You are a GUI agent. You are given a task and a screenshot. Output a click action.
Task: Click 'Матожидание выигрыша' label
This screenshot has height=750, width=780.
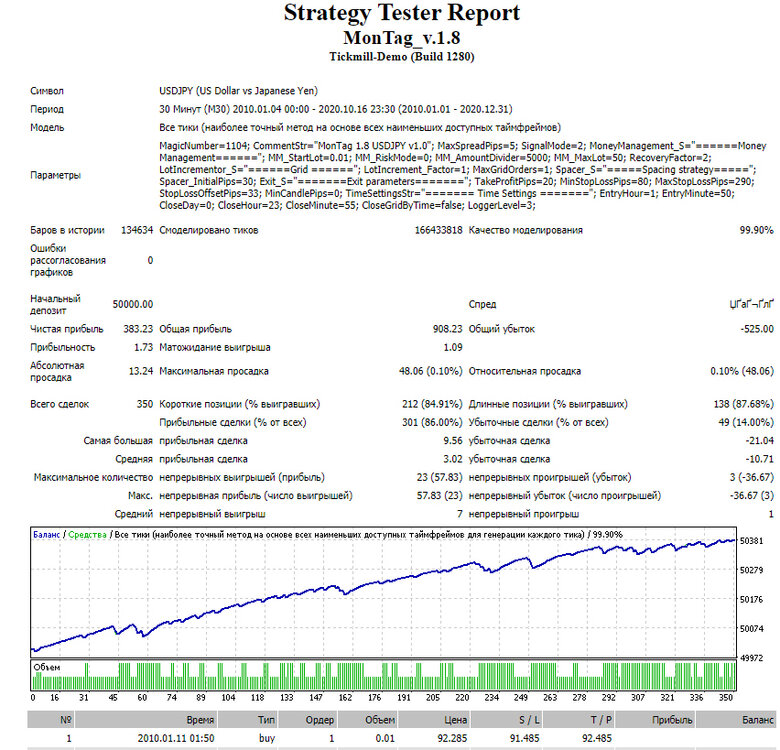(x=215, y=348)
